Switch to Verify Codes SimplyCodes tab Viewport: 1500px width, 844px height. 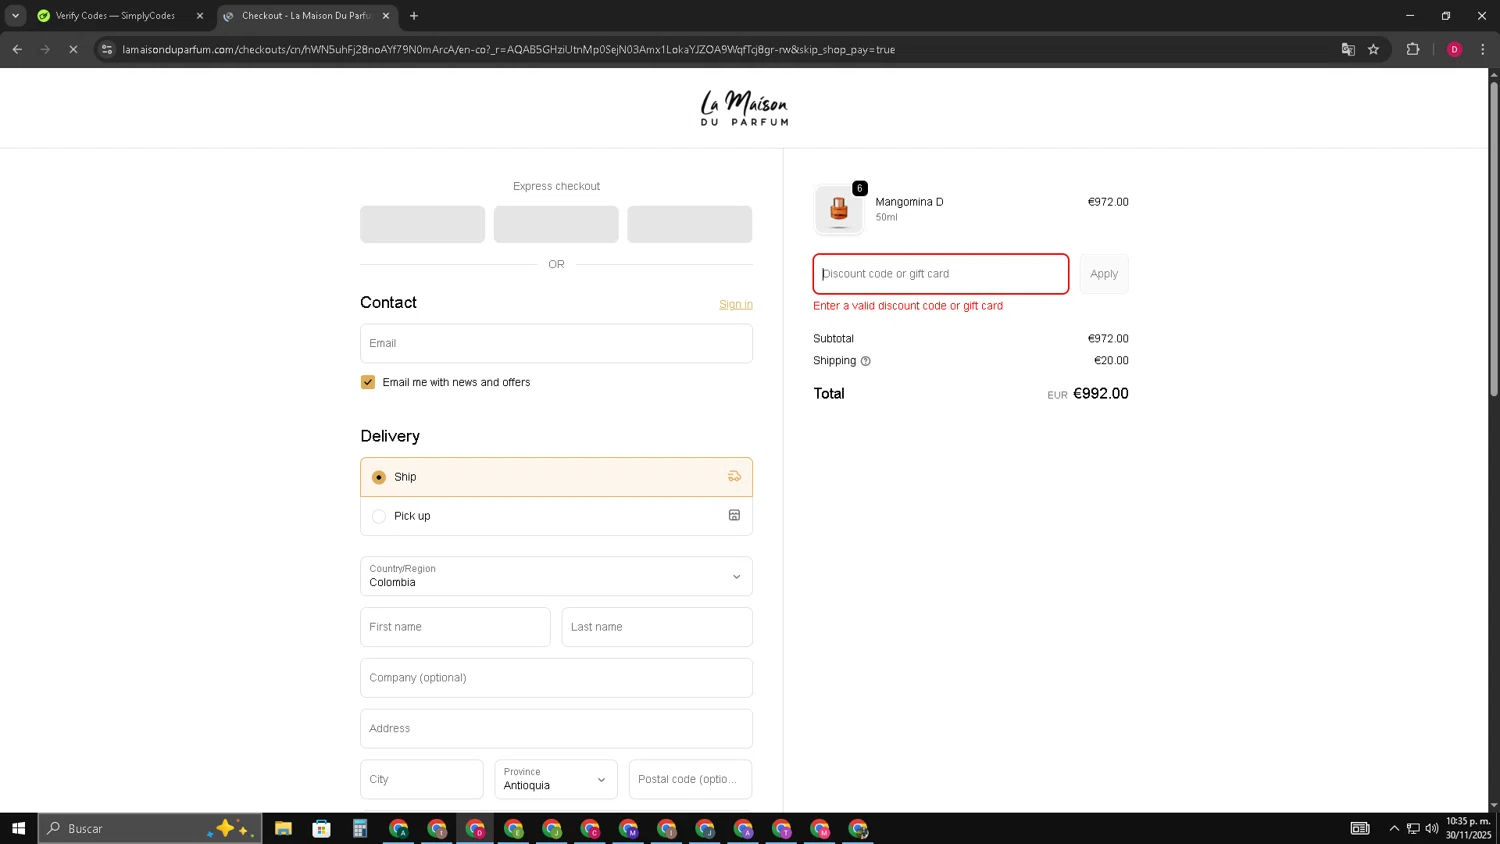[115, 16]
